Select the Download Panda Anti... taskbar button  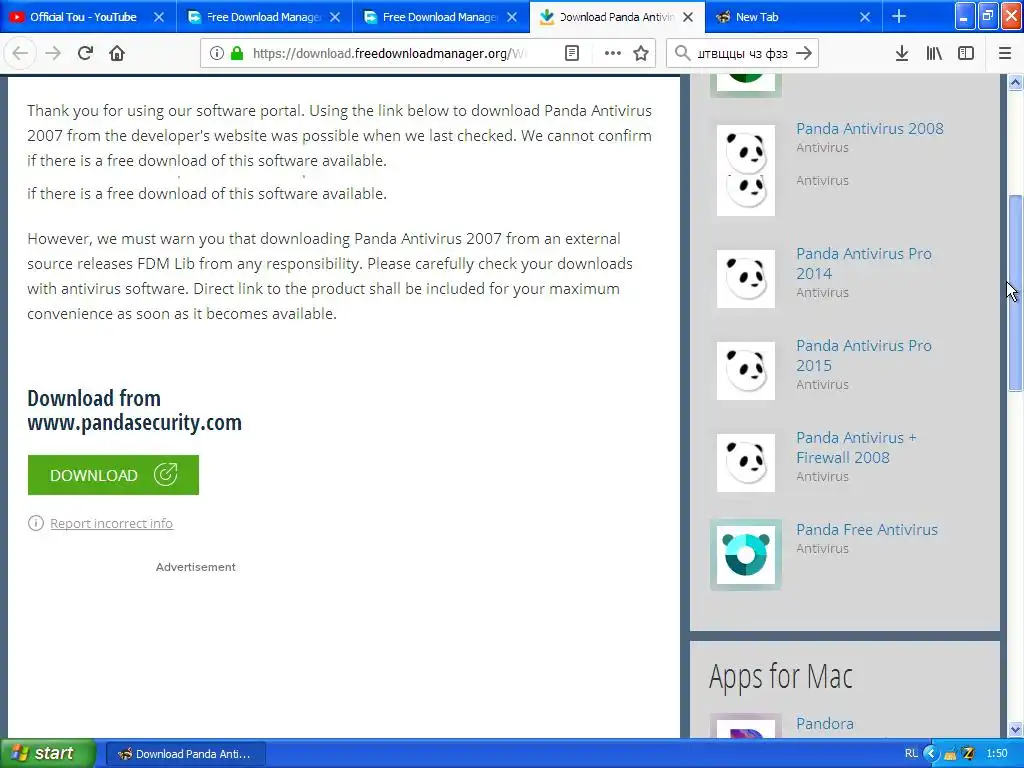tap(185, 754)
